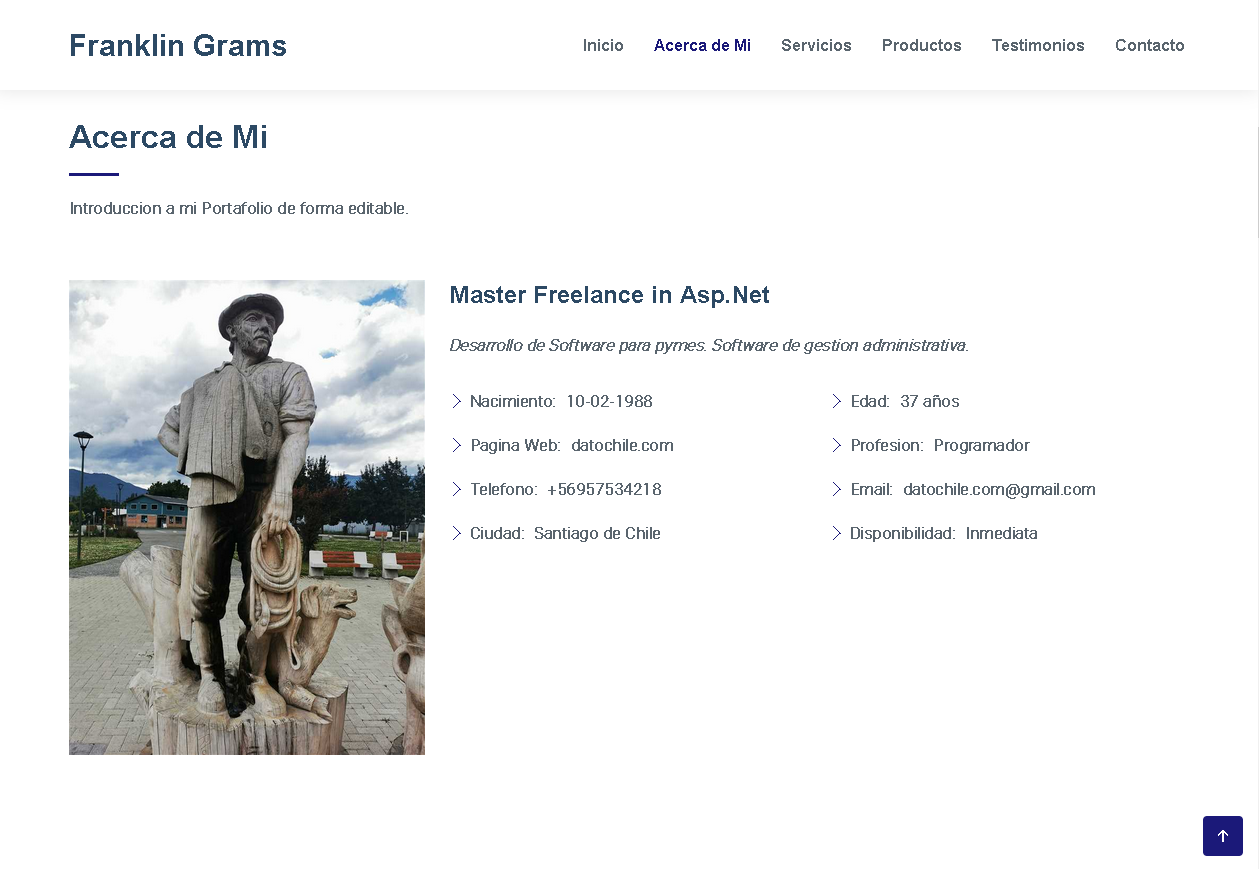Click the 37 años age value
Screen dimensions: 1259x869
pyautogui.click(x=930, y=401)
